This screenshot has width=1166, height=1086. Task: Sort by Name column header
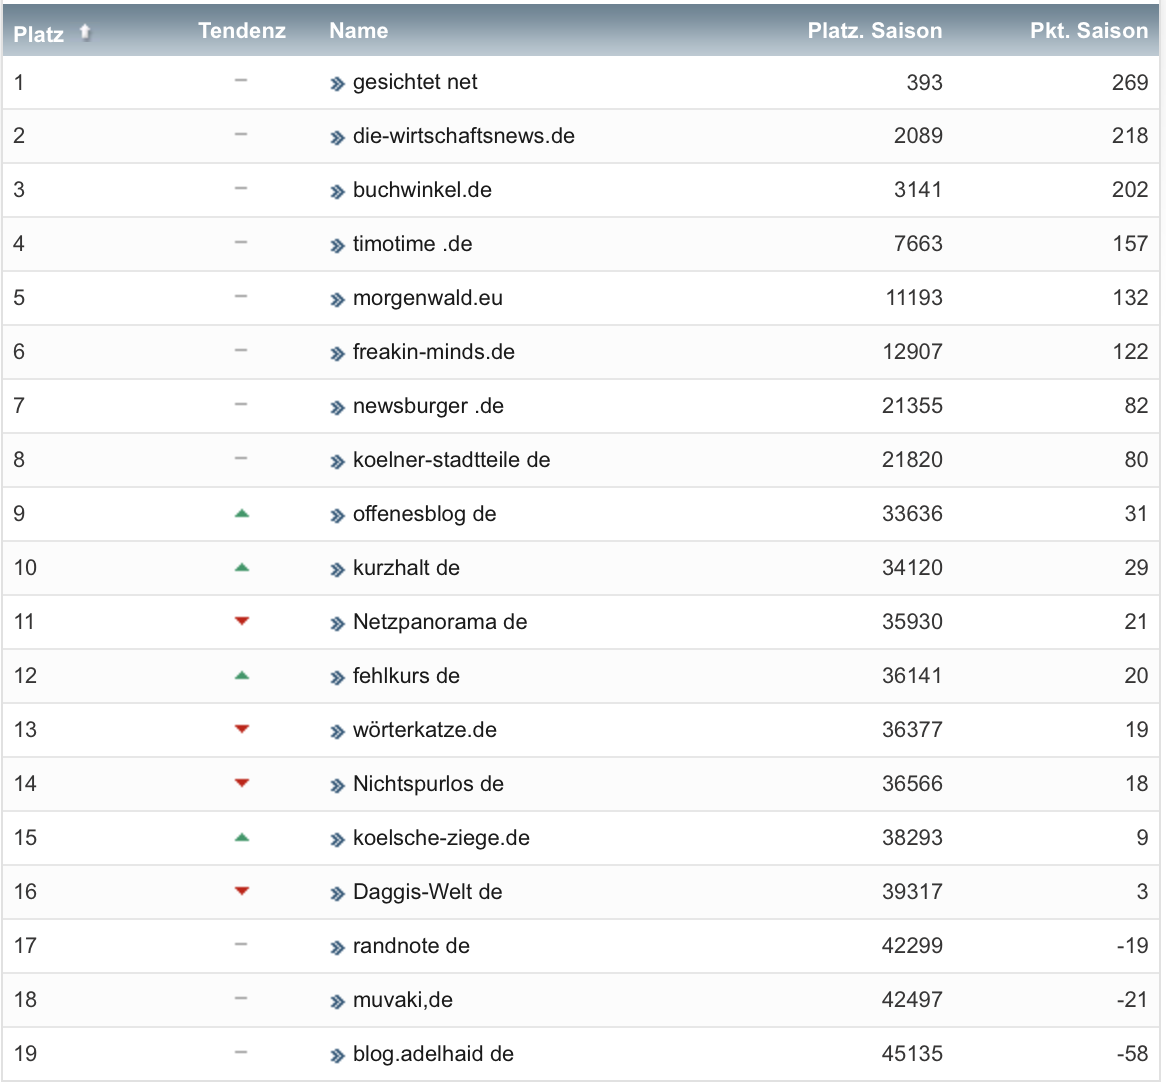tap(358, 30)
